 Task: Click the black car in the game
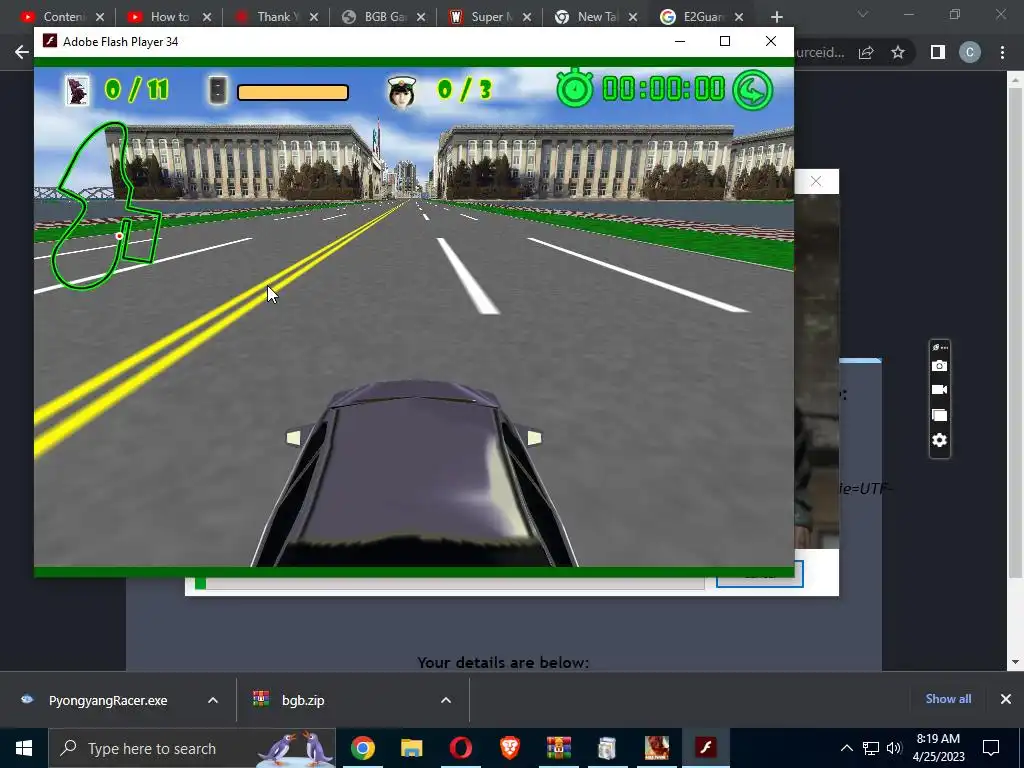point(414,474)
